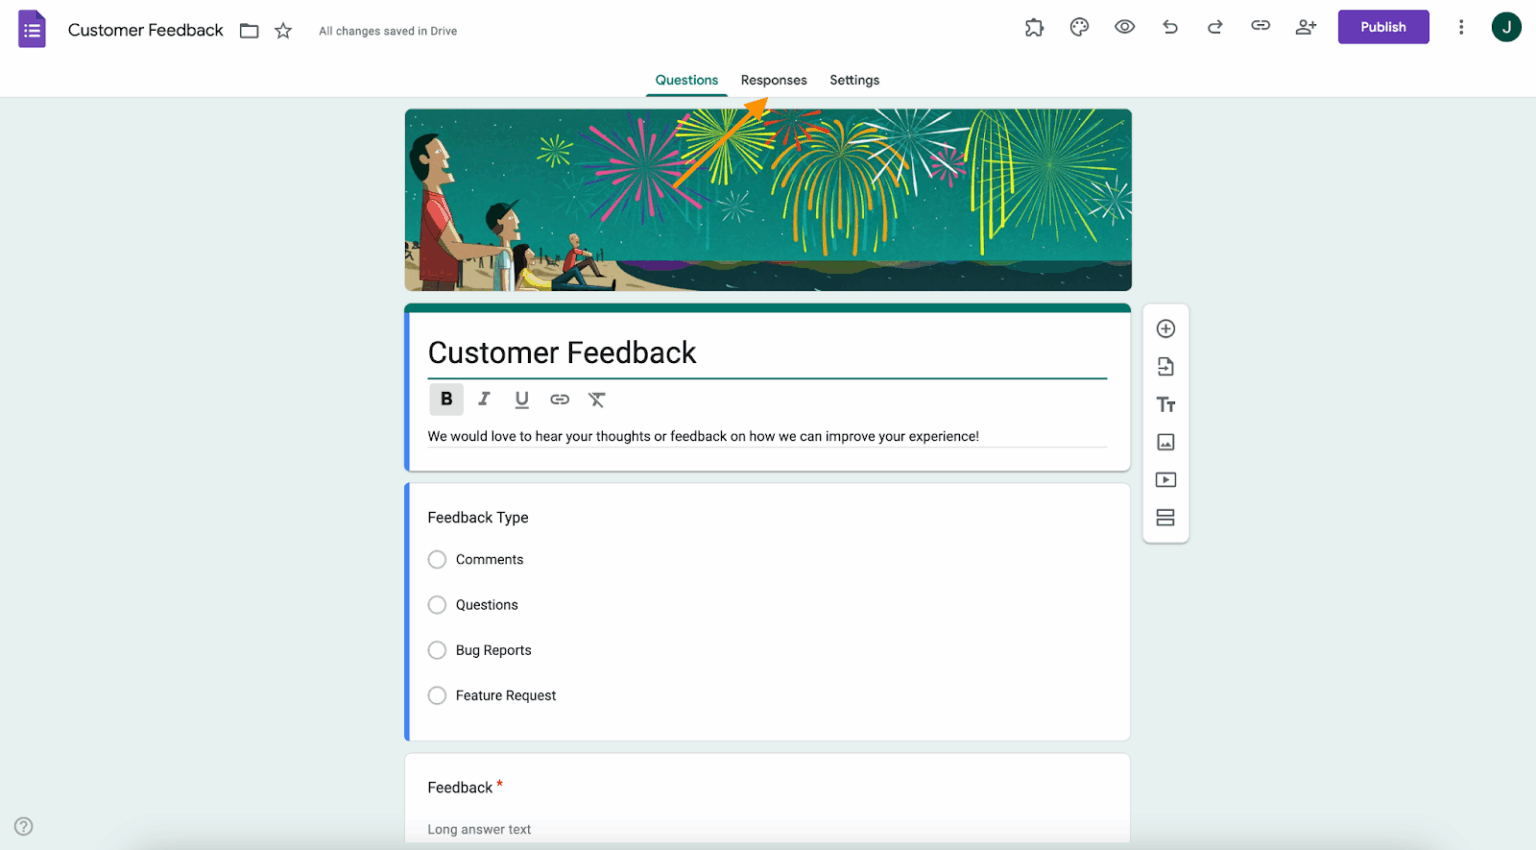This screenshot has height=850, width=1536.
Task: Switch to the Responses tab
Action: 773,80
